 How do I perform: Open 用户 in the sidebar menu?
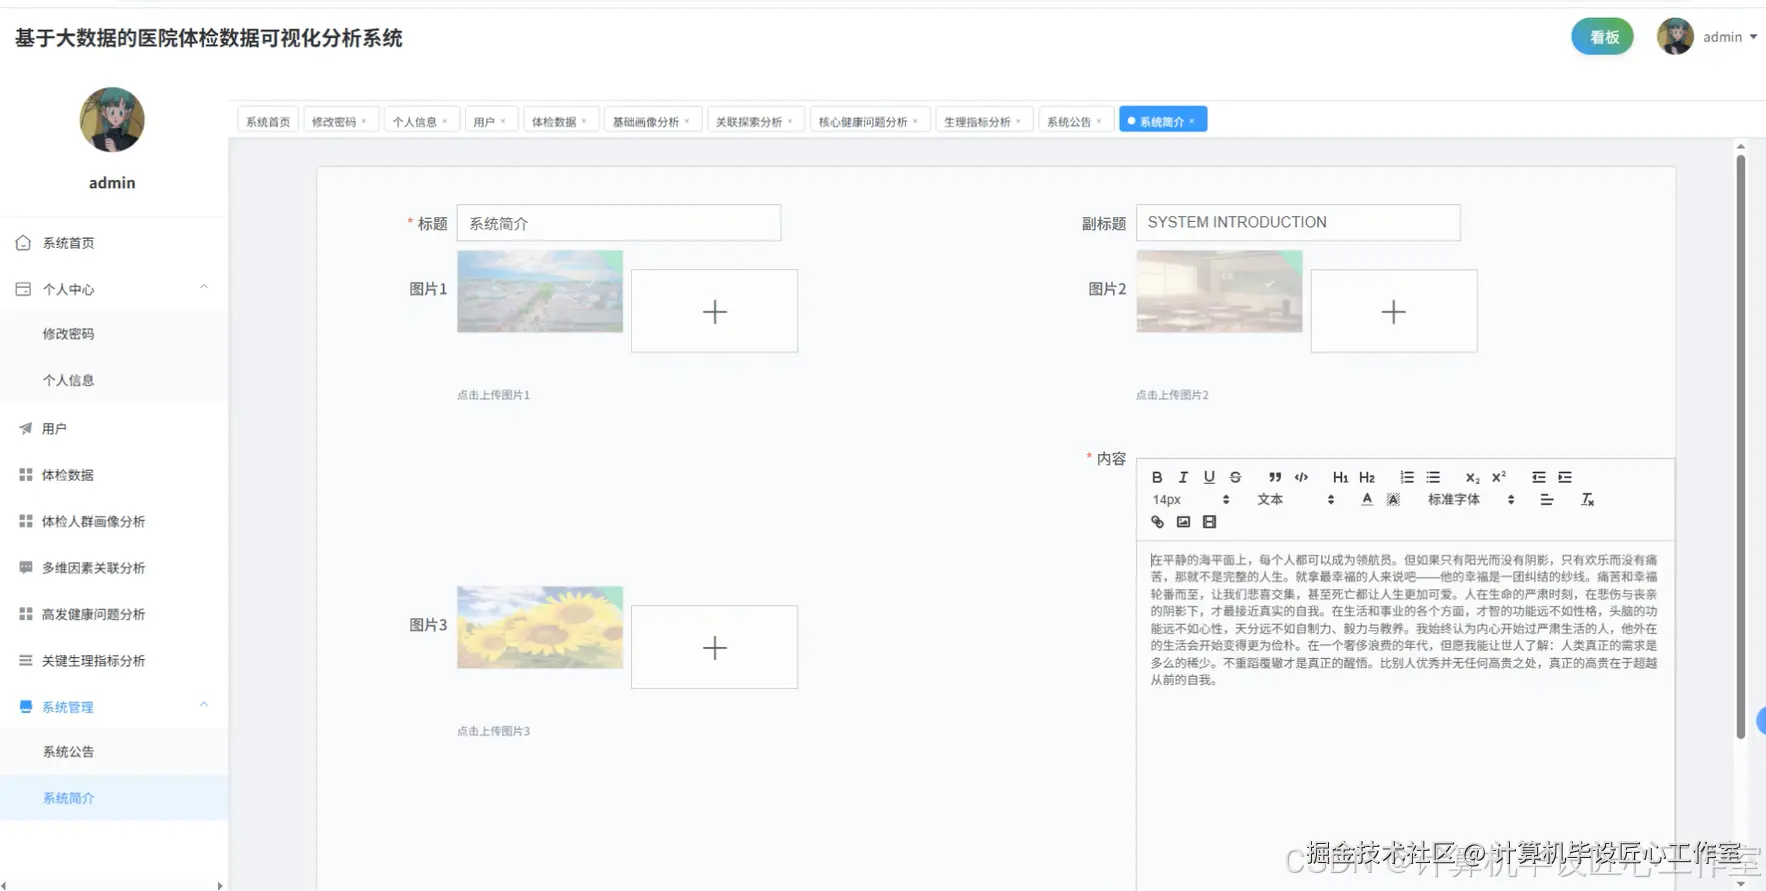pyautogui.click(x=114, y=428)
